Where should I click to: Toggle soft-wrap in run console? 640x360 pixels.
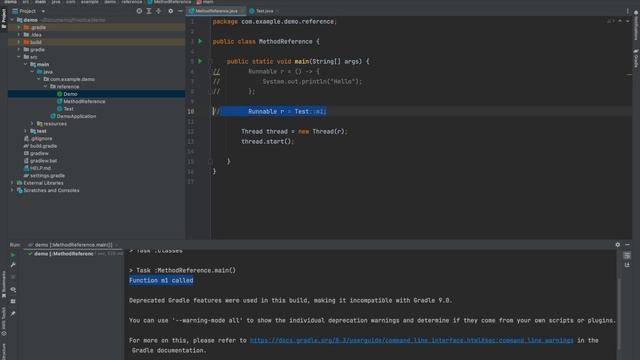click(627, 256)
